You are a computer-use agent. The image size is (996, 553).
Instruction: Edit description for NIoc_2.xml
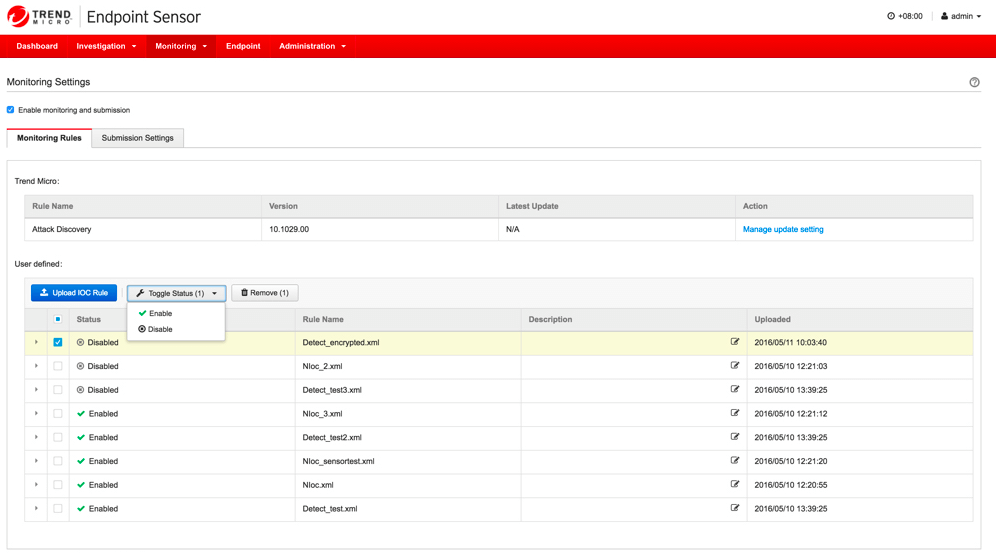point(735,366)
